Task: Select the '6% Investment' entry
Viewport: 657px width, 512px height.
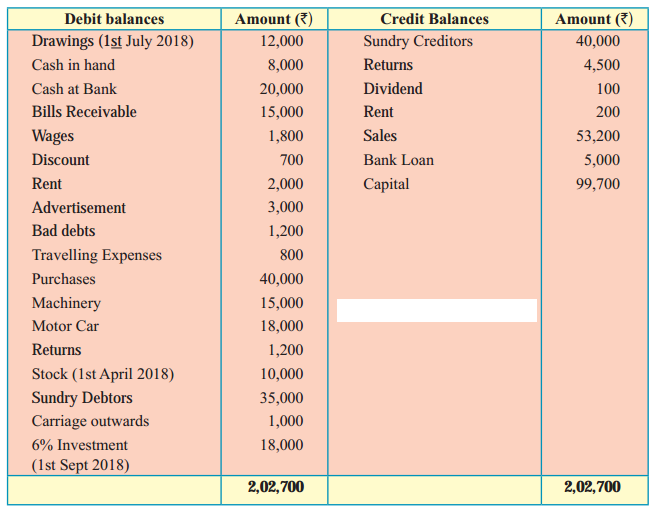Action: tap(80, 445)
